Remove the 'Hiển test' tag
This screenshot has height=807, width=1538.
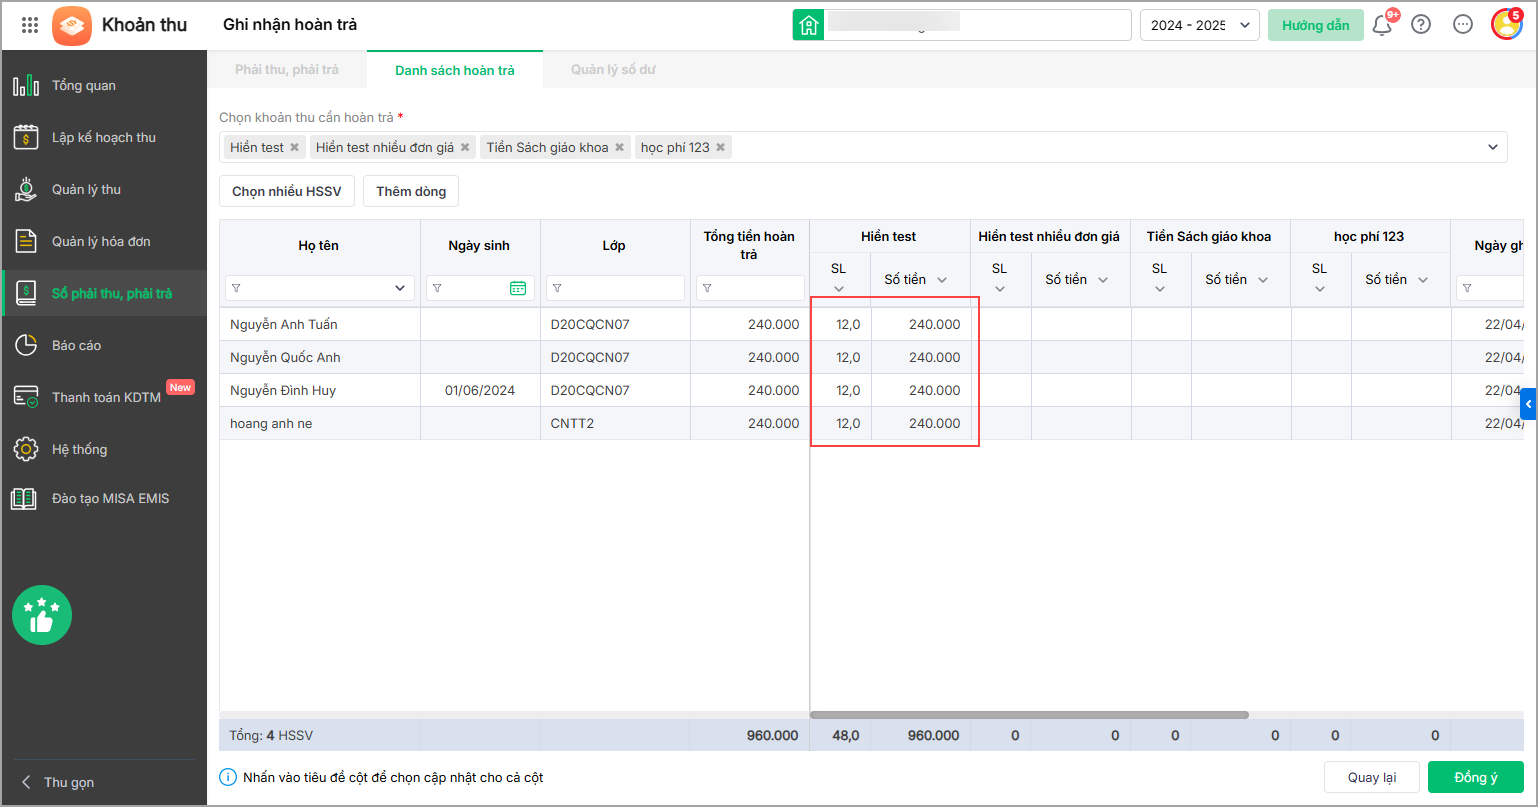(294, 147)
